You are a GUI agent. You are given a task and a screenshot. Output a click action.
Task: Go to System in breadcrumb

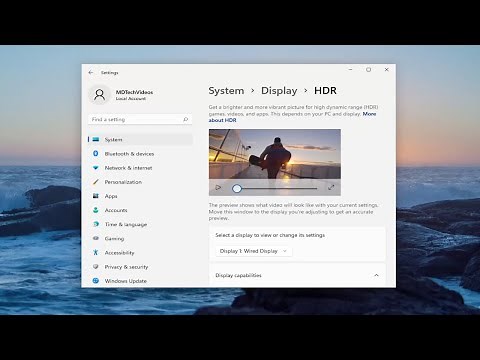pos(226,91)
